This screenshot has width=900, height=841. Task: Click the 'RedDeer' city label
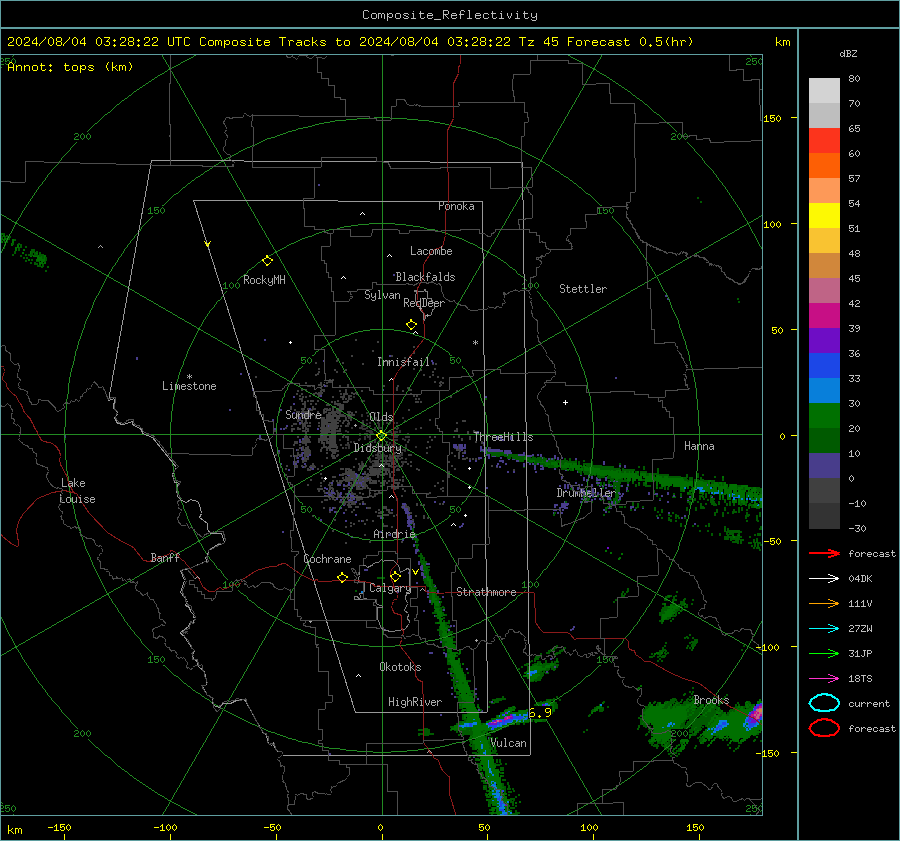pyautogui.click(x=424, y=303)
